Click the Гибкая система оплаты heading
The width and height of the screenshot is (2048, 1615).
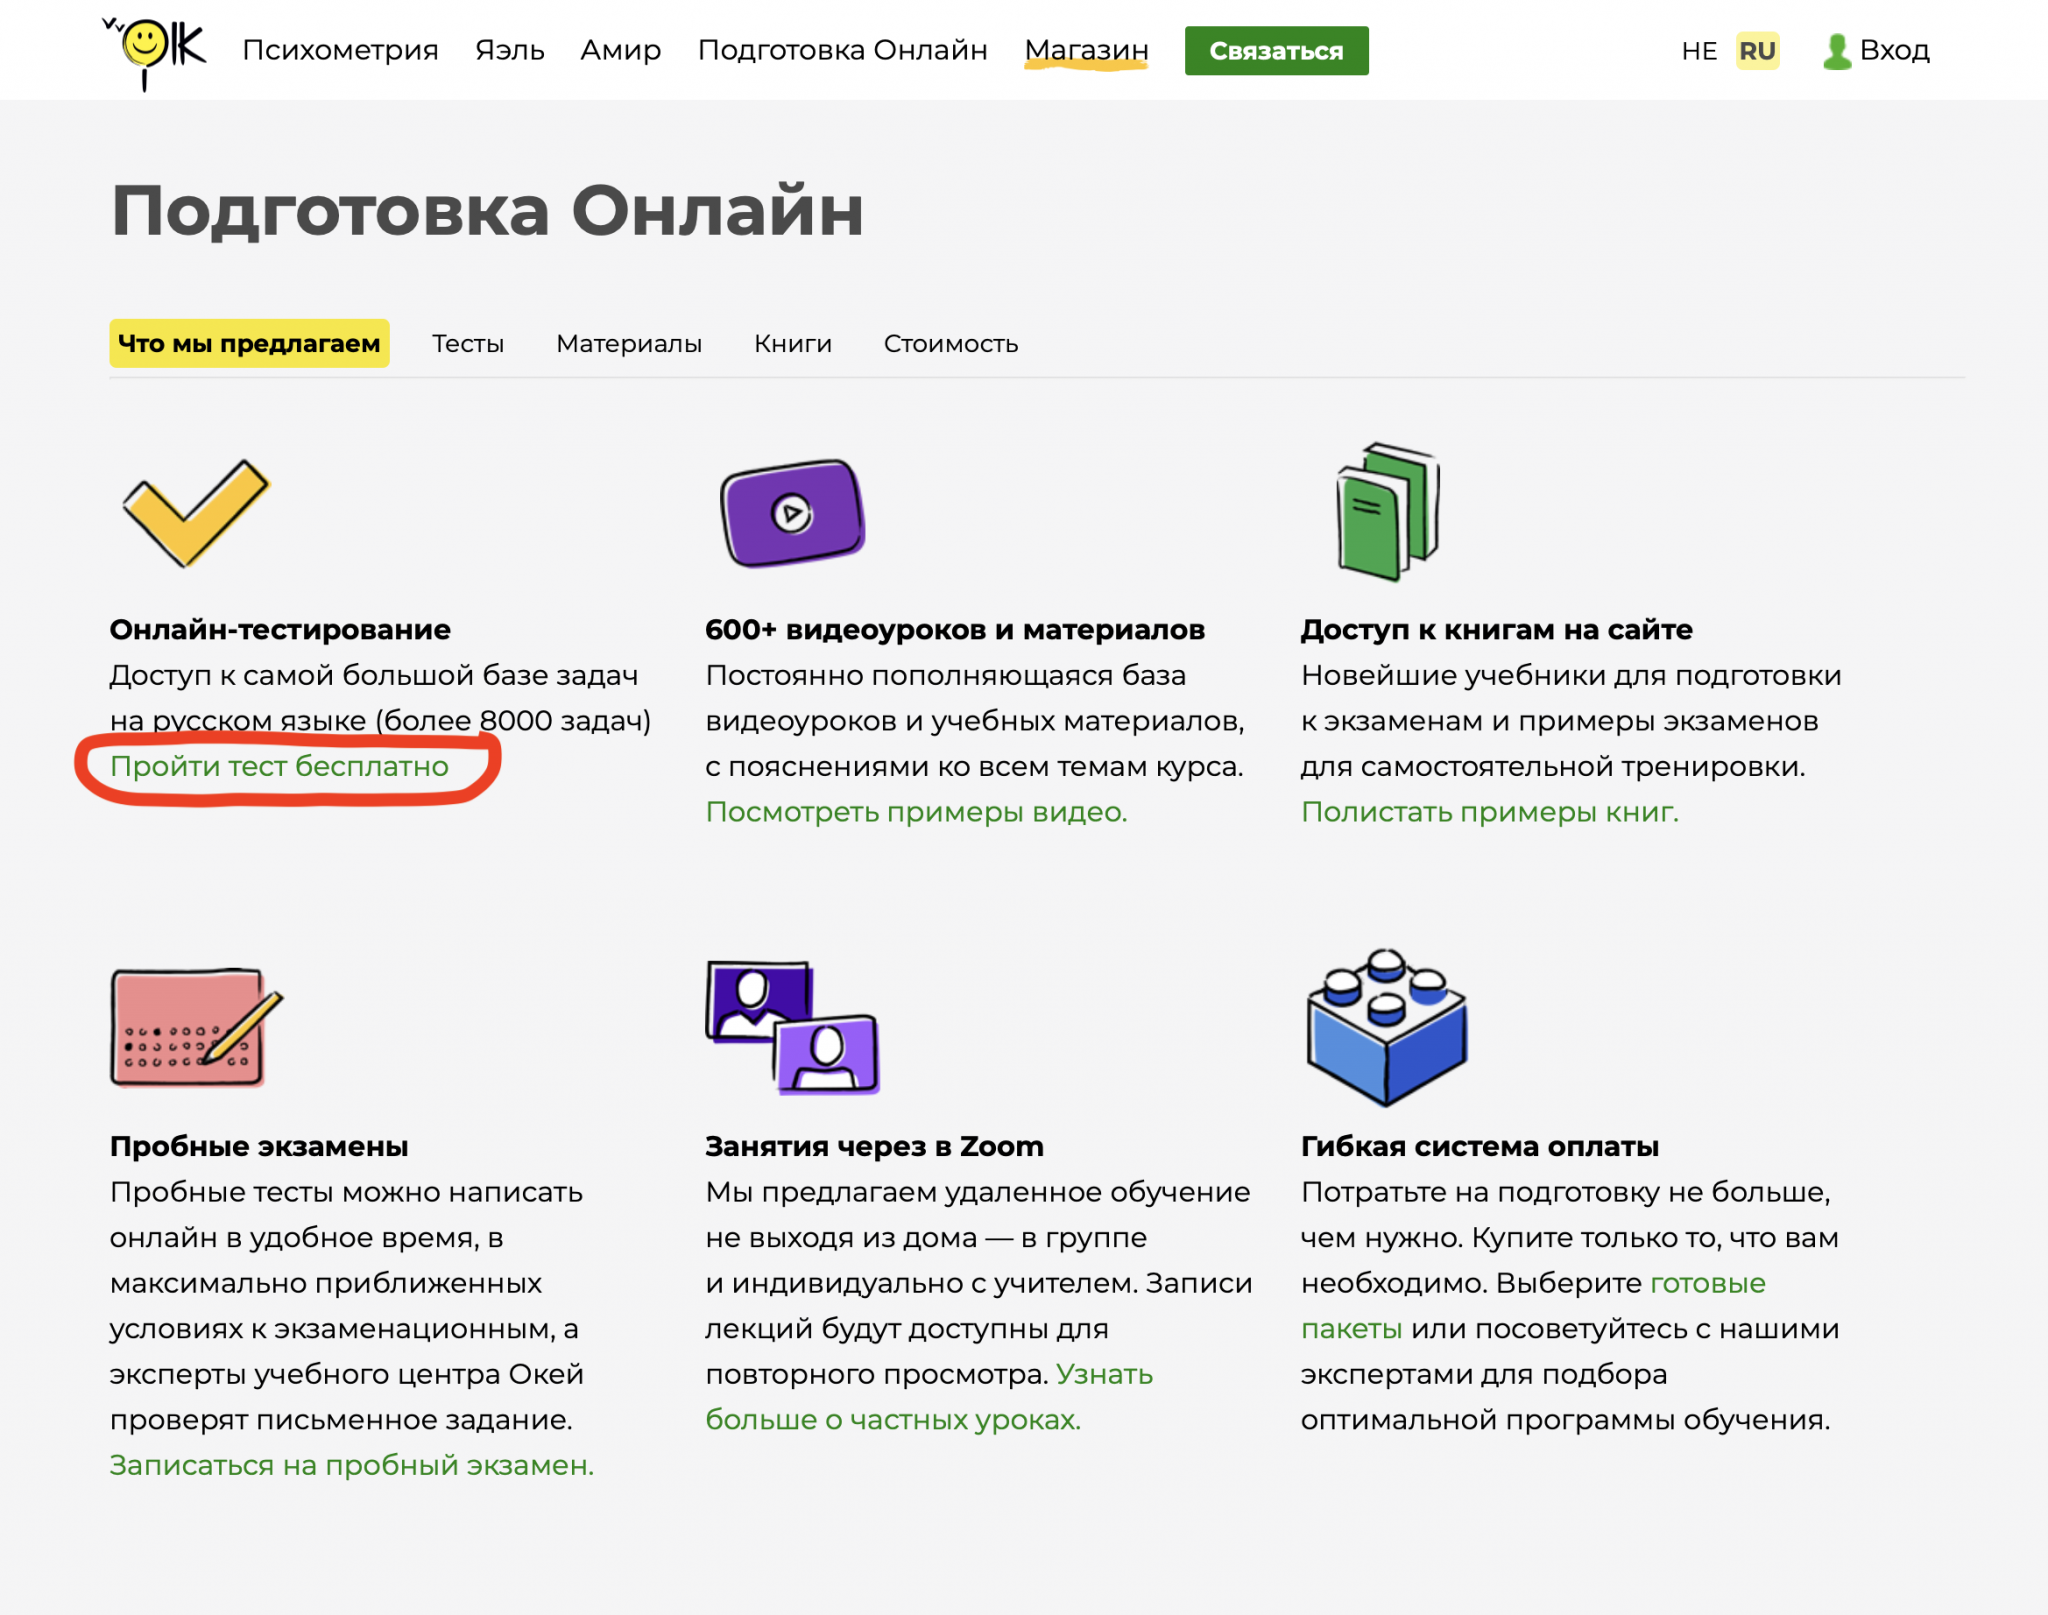pos(1480,1146)
